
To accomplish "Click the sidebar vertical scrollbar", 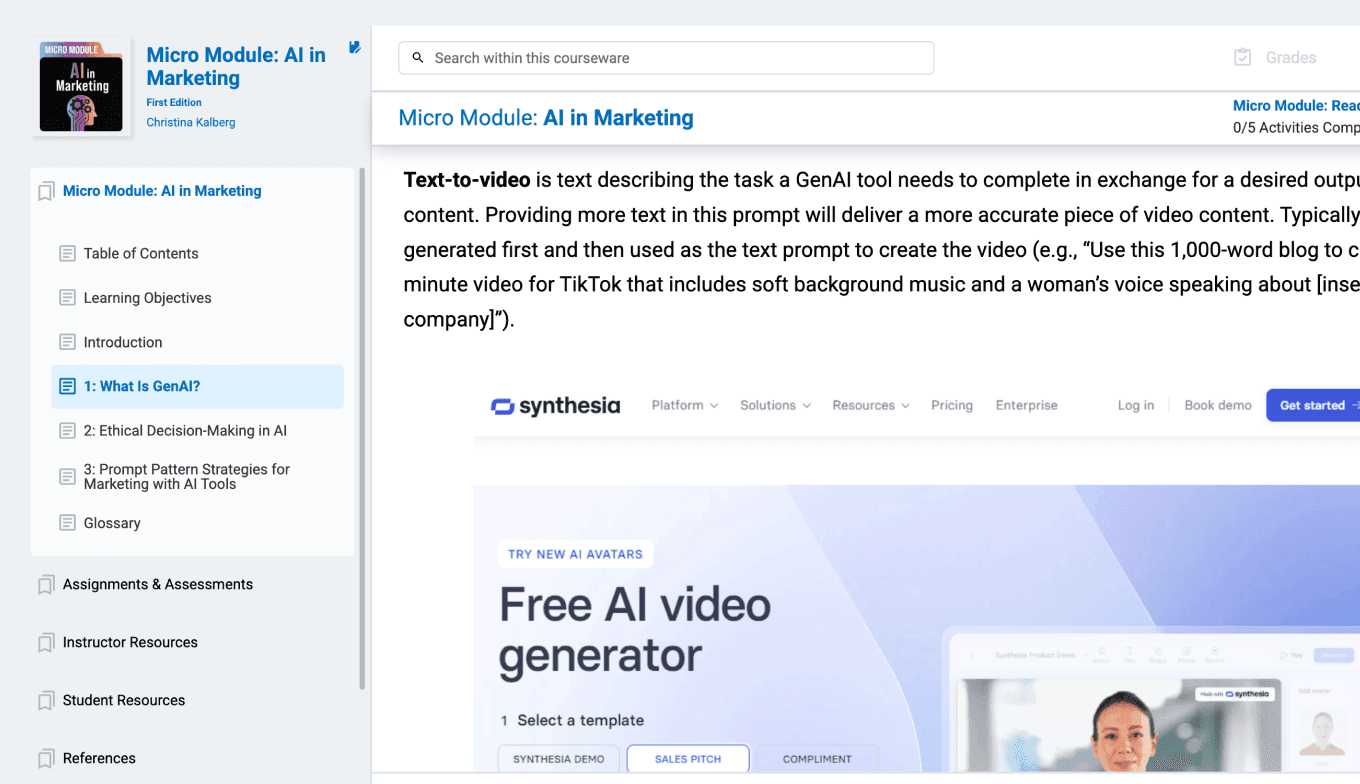I will coord(362,430).
